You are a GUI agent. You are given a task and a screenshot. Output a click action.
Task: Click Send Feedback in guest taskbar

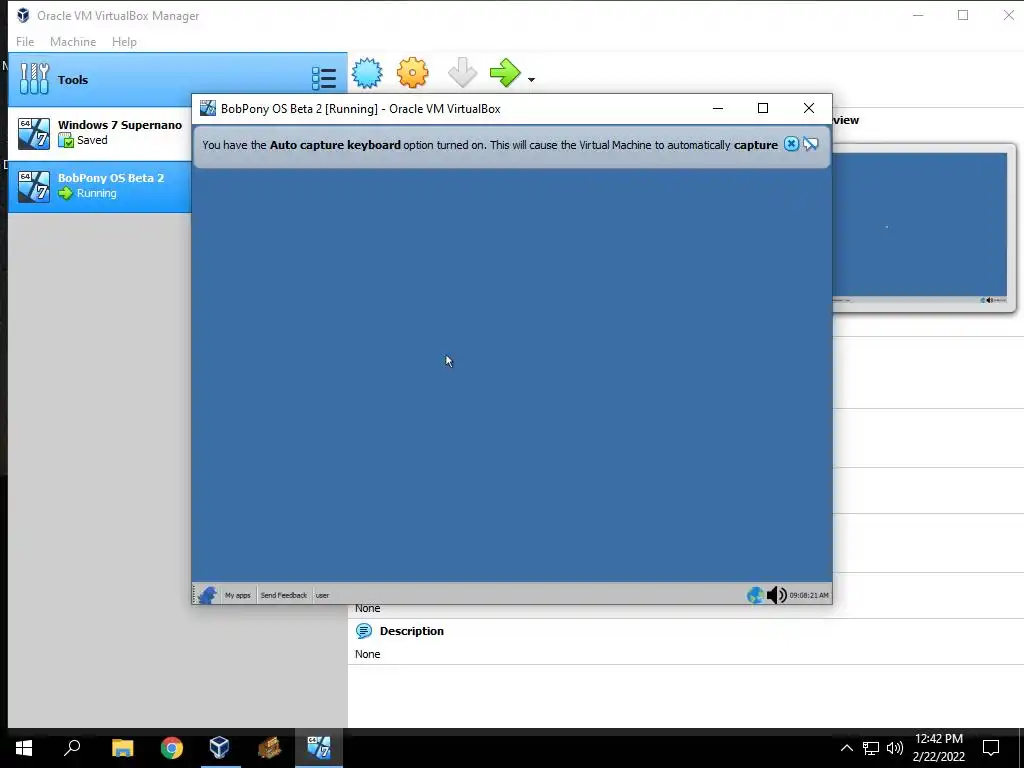(283, 595)
